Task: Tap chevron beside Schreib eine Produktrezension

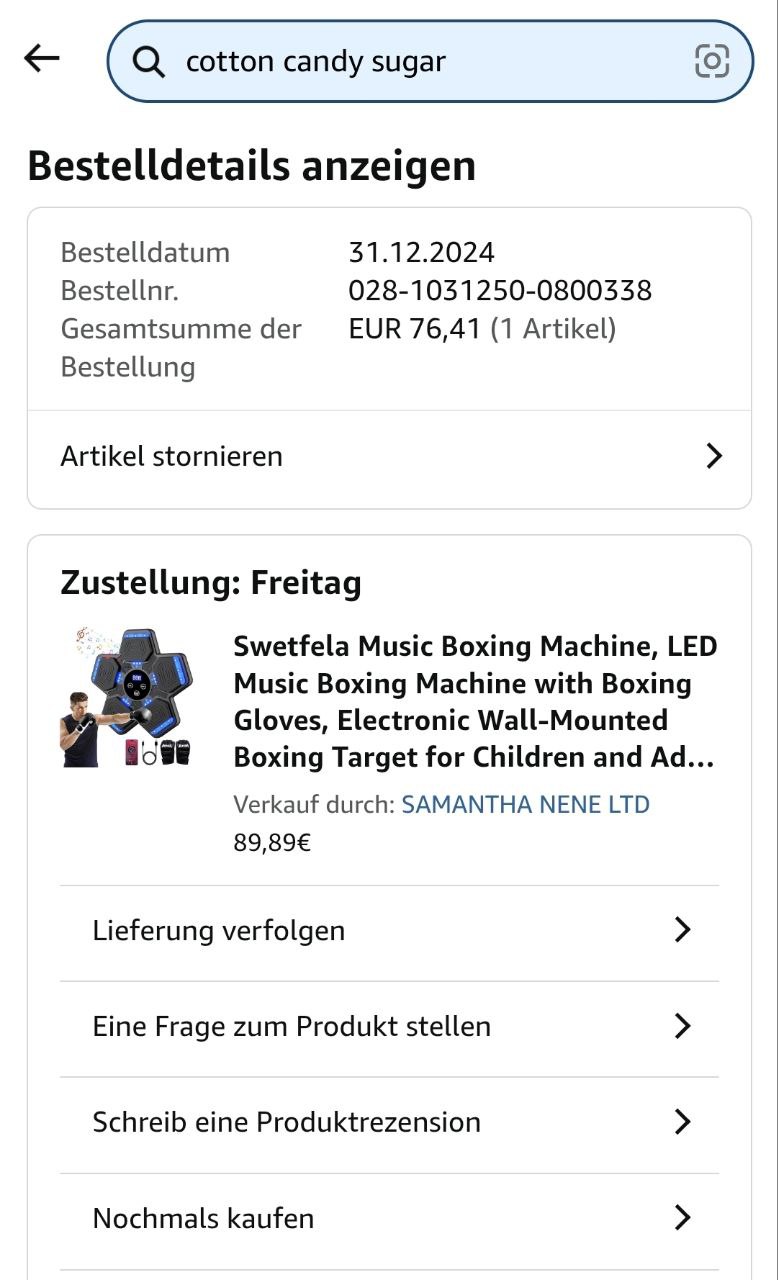Action: (x=682, y=1122)
